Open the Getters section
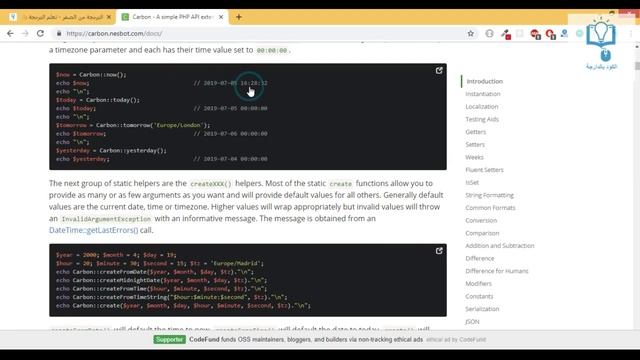The width and height of the screenshot is (640, 360). click(476, 132)
